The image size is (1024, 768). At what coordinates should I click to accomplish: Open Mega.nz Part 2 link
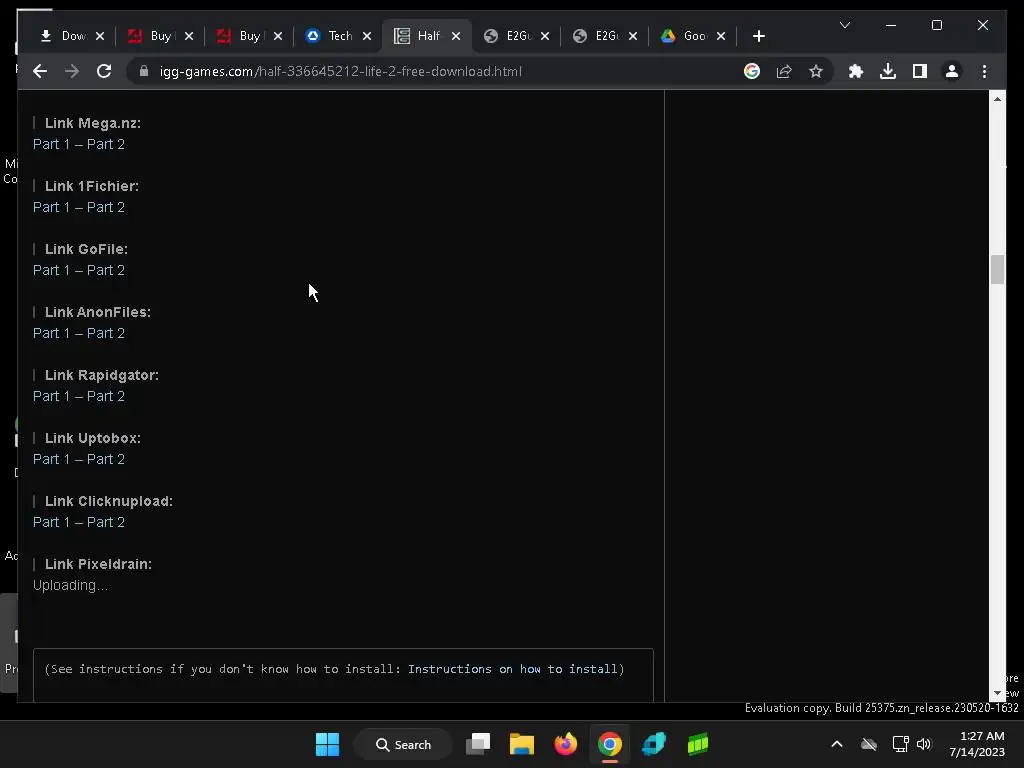coord(106,144)
